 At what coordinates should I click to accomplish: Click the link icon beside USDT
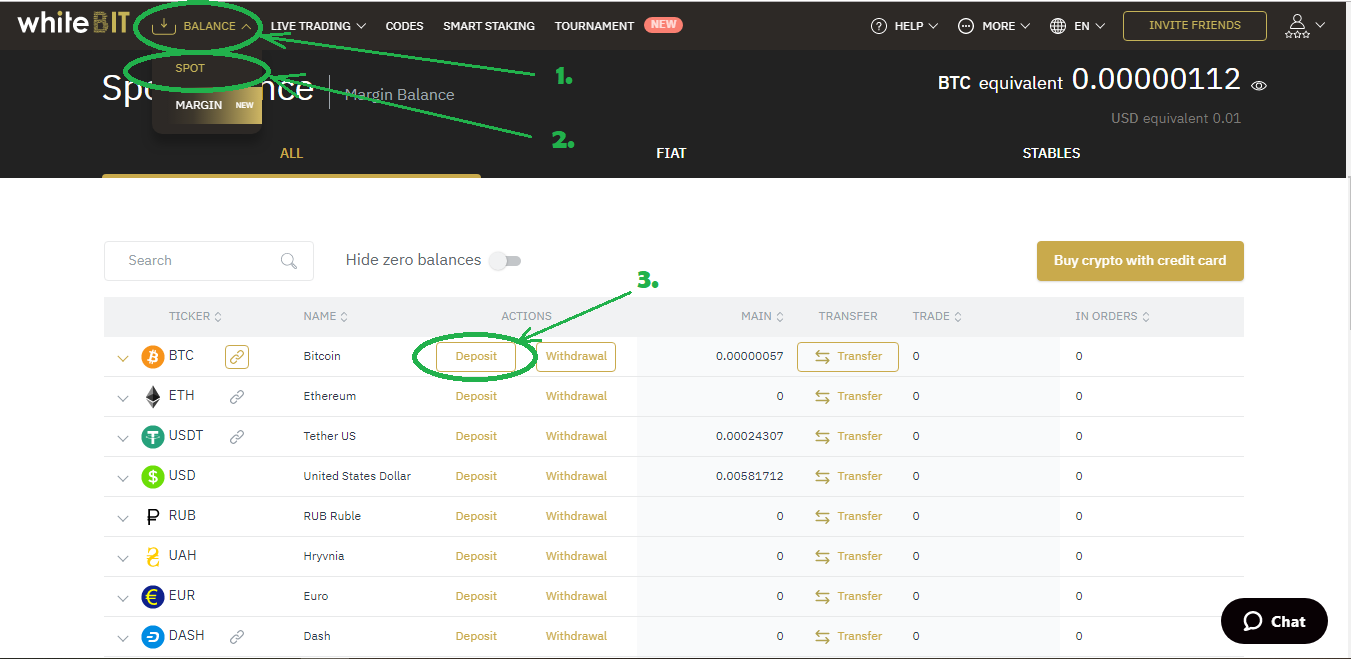pos(237,436)
